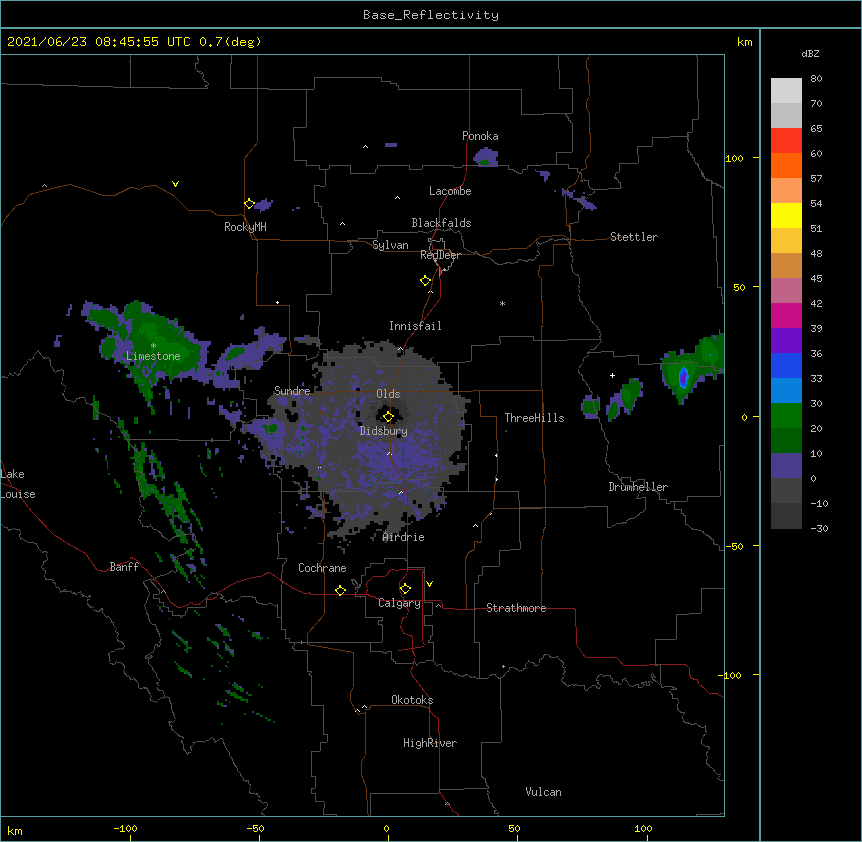Click the Sundre town label

pos(292,391)
